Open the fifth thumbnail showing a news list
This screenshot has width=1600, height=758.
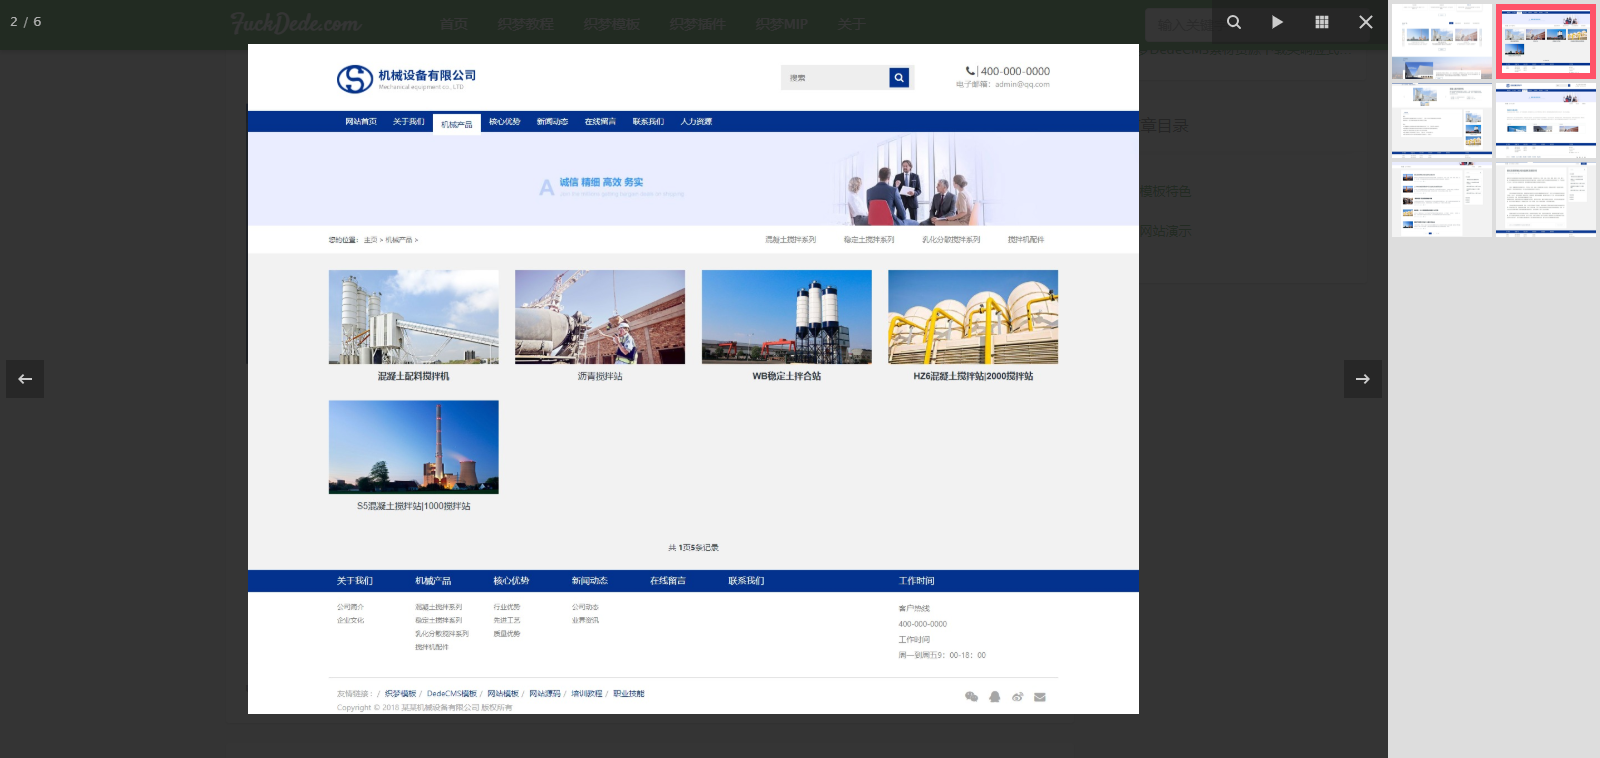pyautogui.click(x=1441, y=198)
